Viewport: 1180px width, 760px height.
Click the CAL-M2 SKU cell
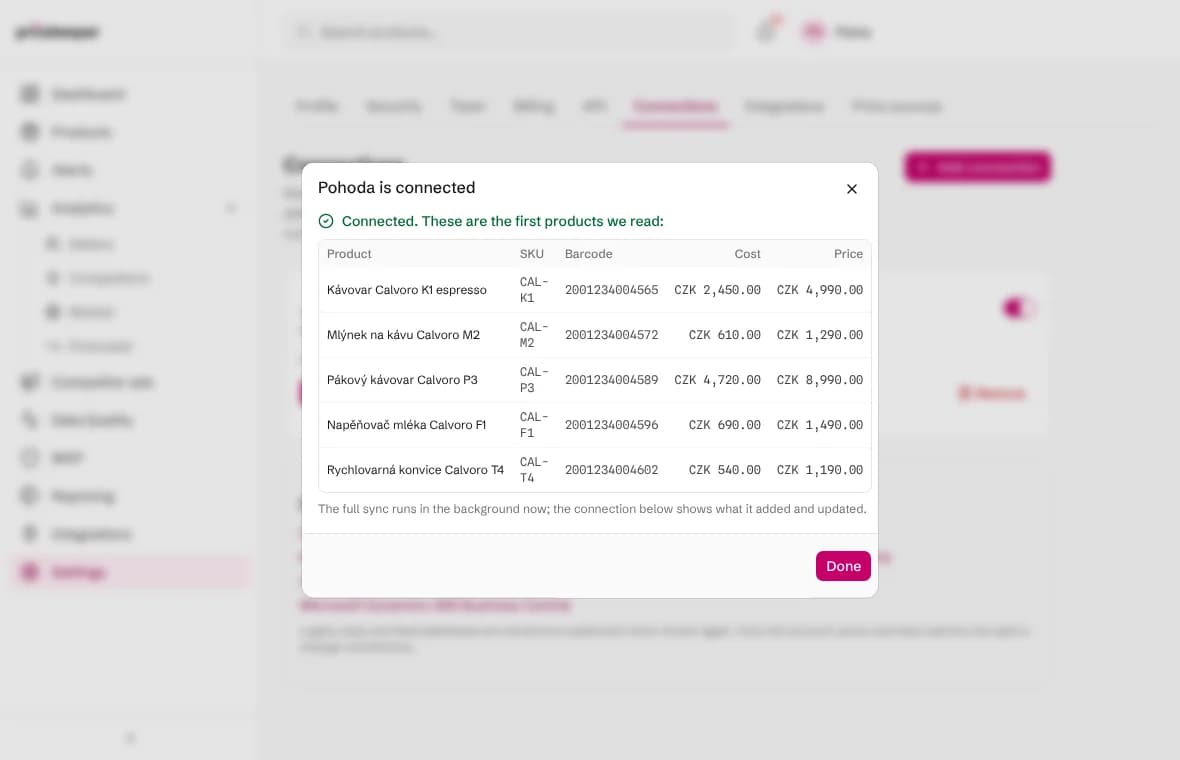coord(534,335)
